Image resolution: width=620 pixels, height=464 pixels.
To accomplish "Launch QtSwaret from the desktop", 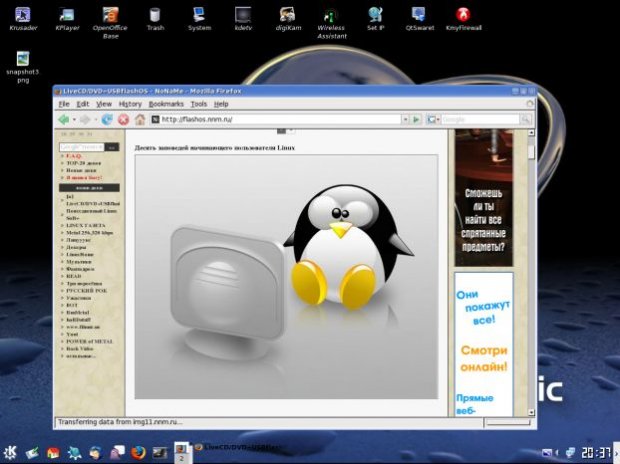I will pos(420,18).
